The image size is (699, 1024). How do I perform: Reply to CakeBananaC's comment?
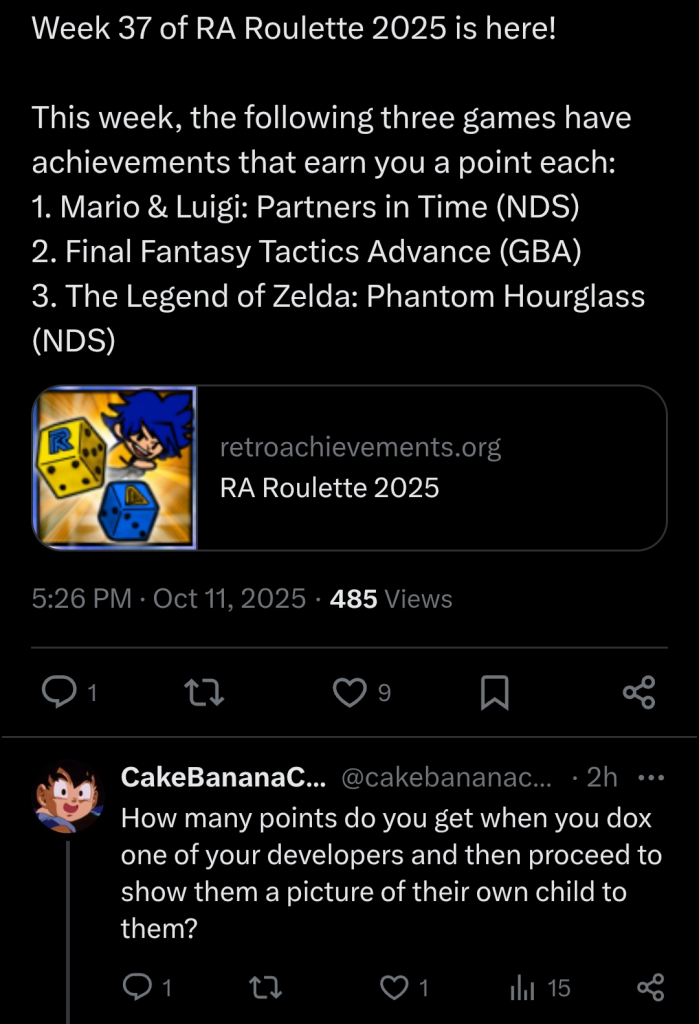(136, 988)
